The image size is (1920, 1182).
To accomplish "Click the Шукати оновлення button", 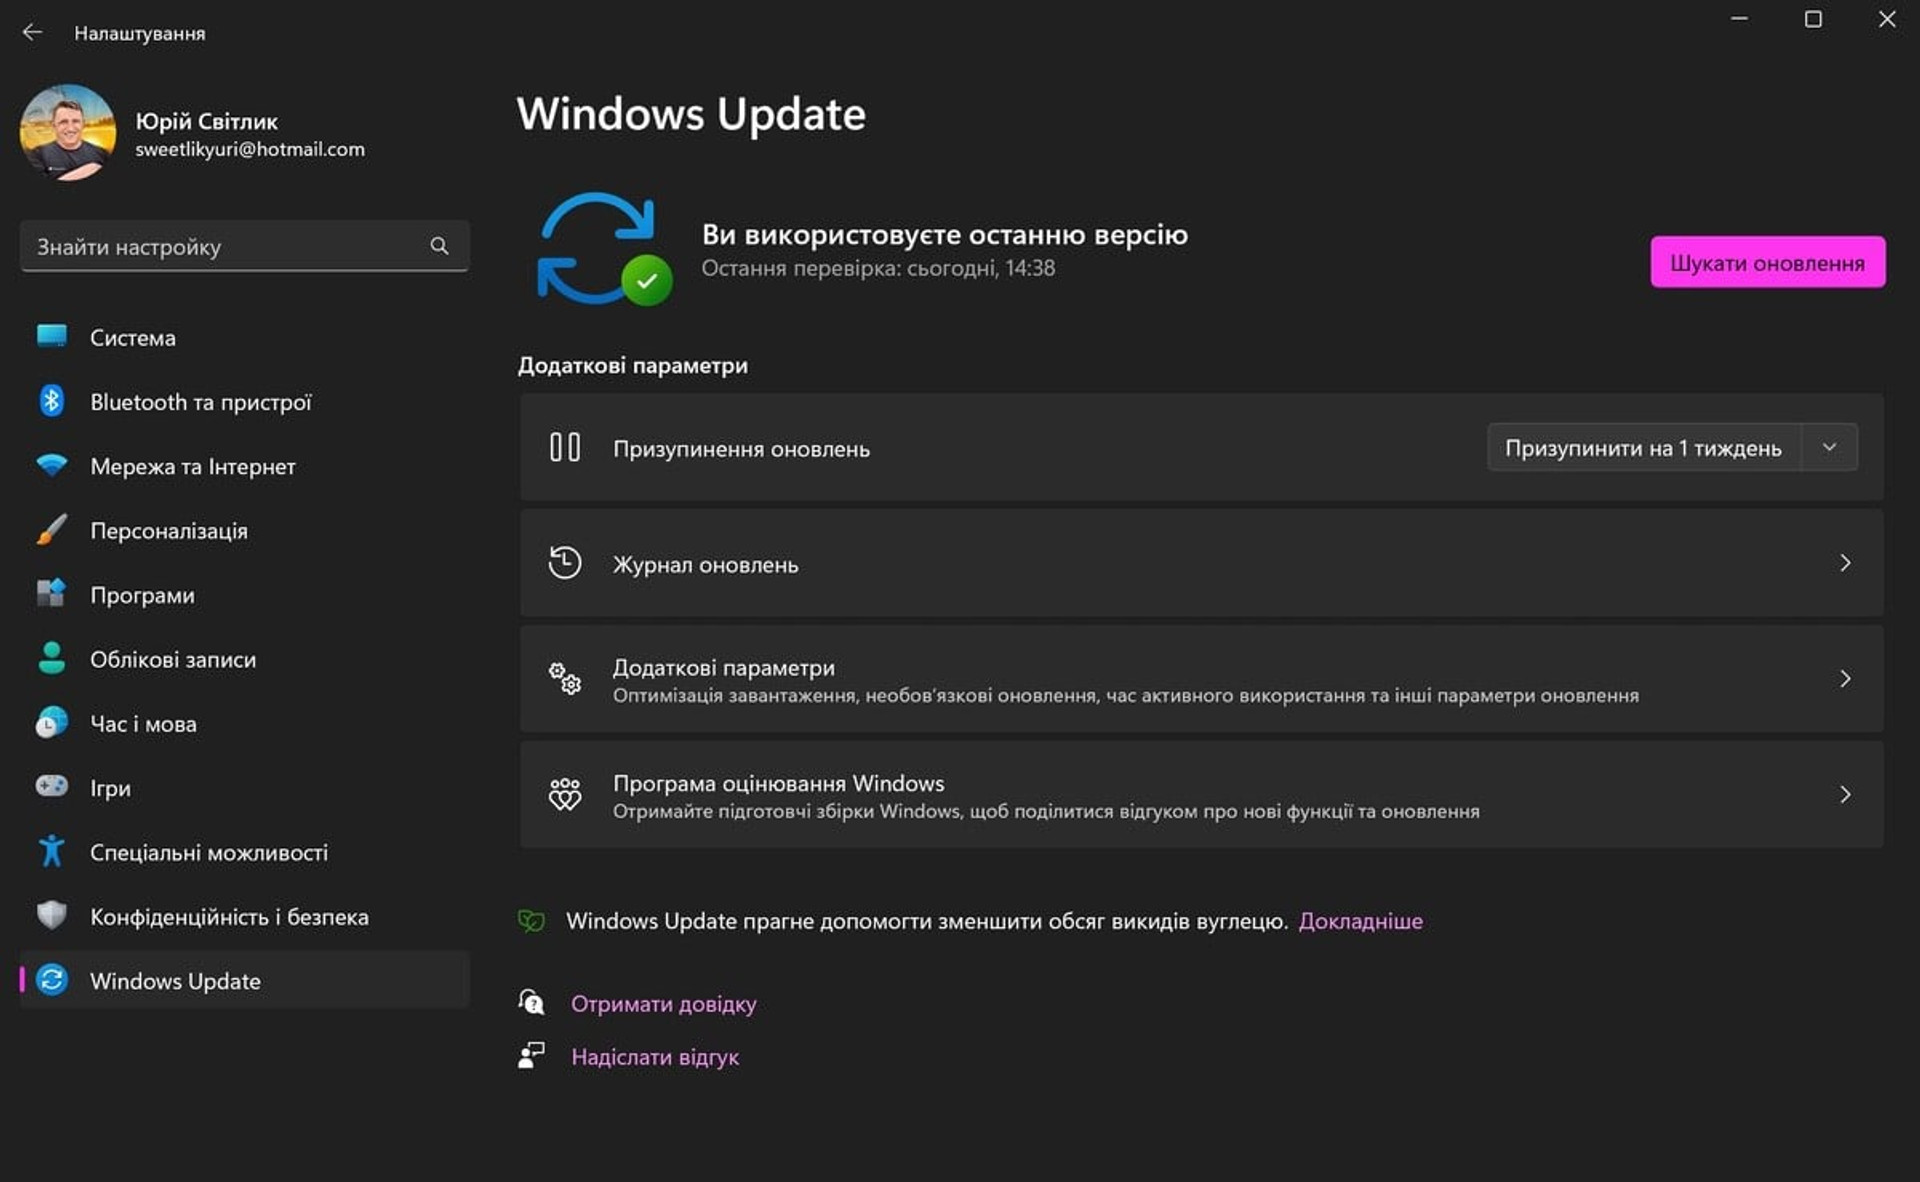I will [x=1767, y=262].
